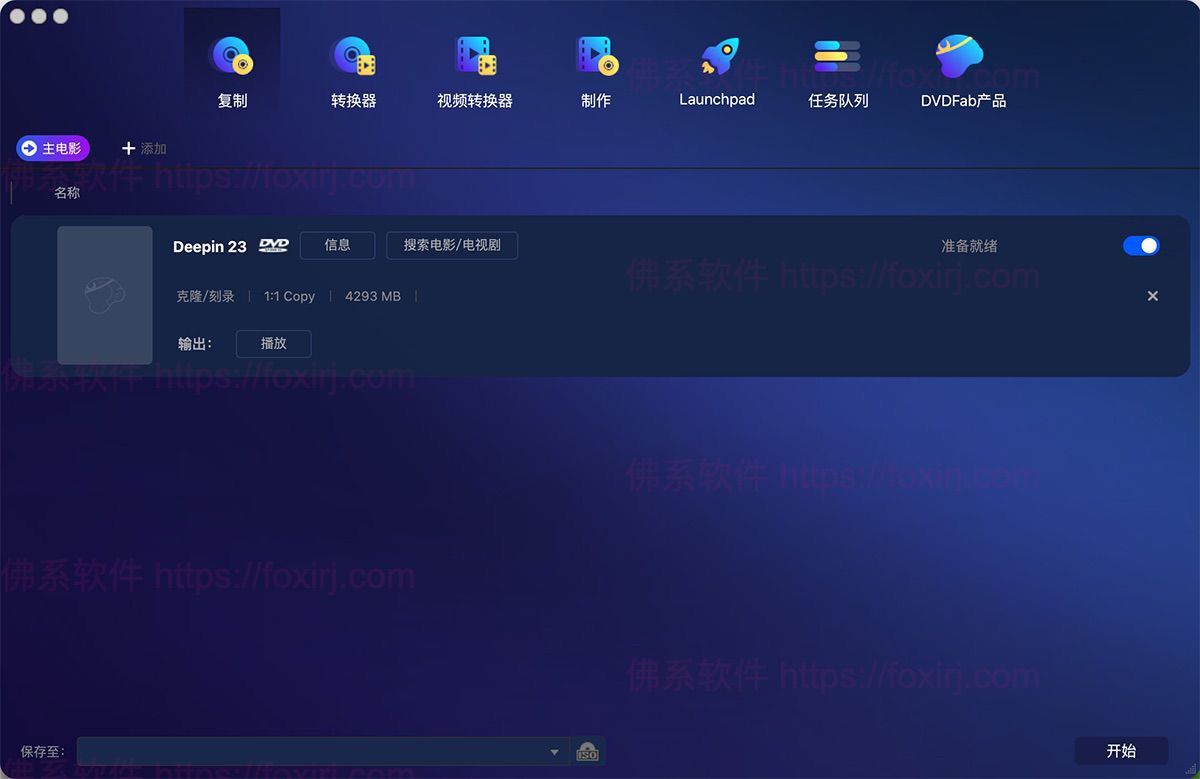
Task: Remove the Deepin 23 task with X
Action: point(1152,296)
